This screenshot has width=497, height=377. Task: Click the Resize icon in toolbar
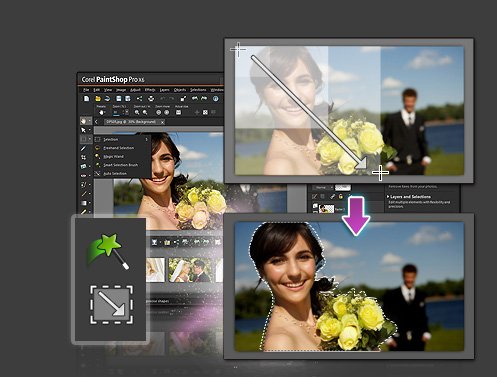coord(183,99)
